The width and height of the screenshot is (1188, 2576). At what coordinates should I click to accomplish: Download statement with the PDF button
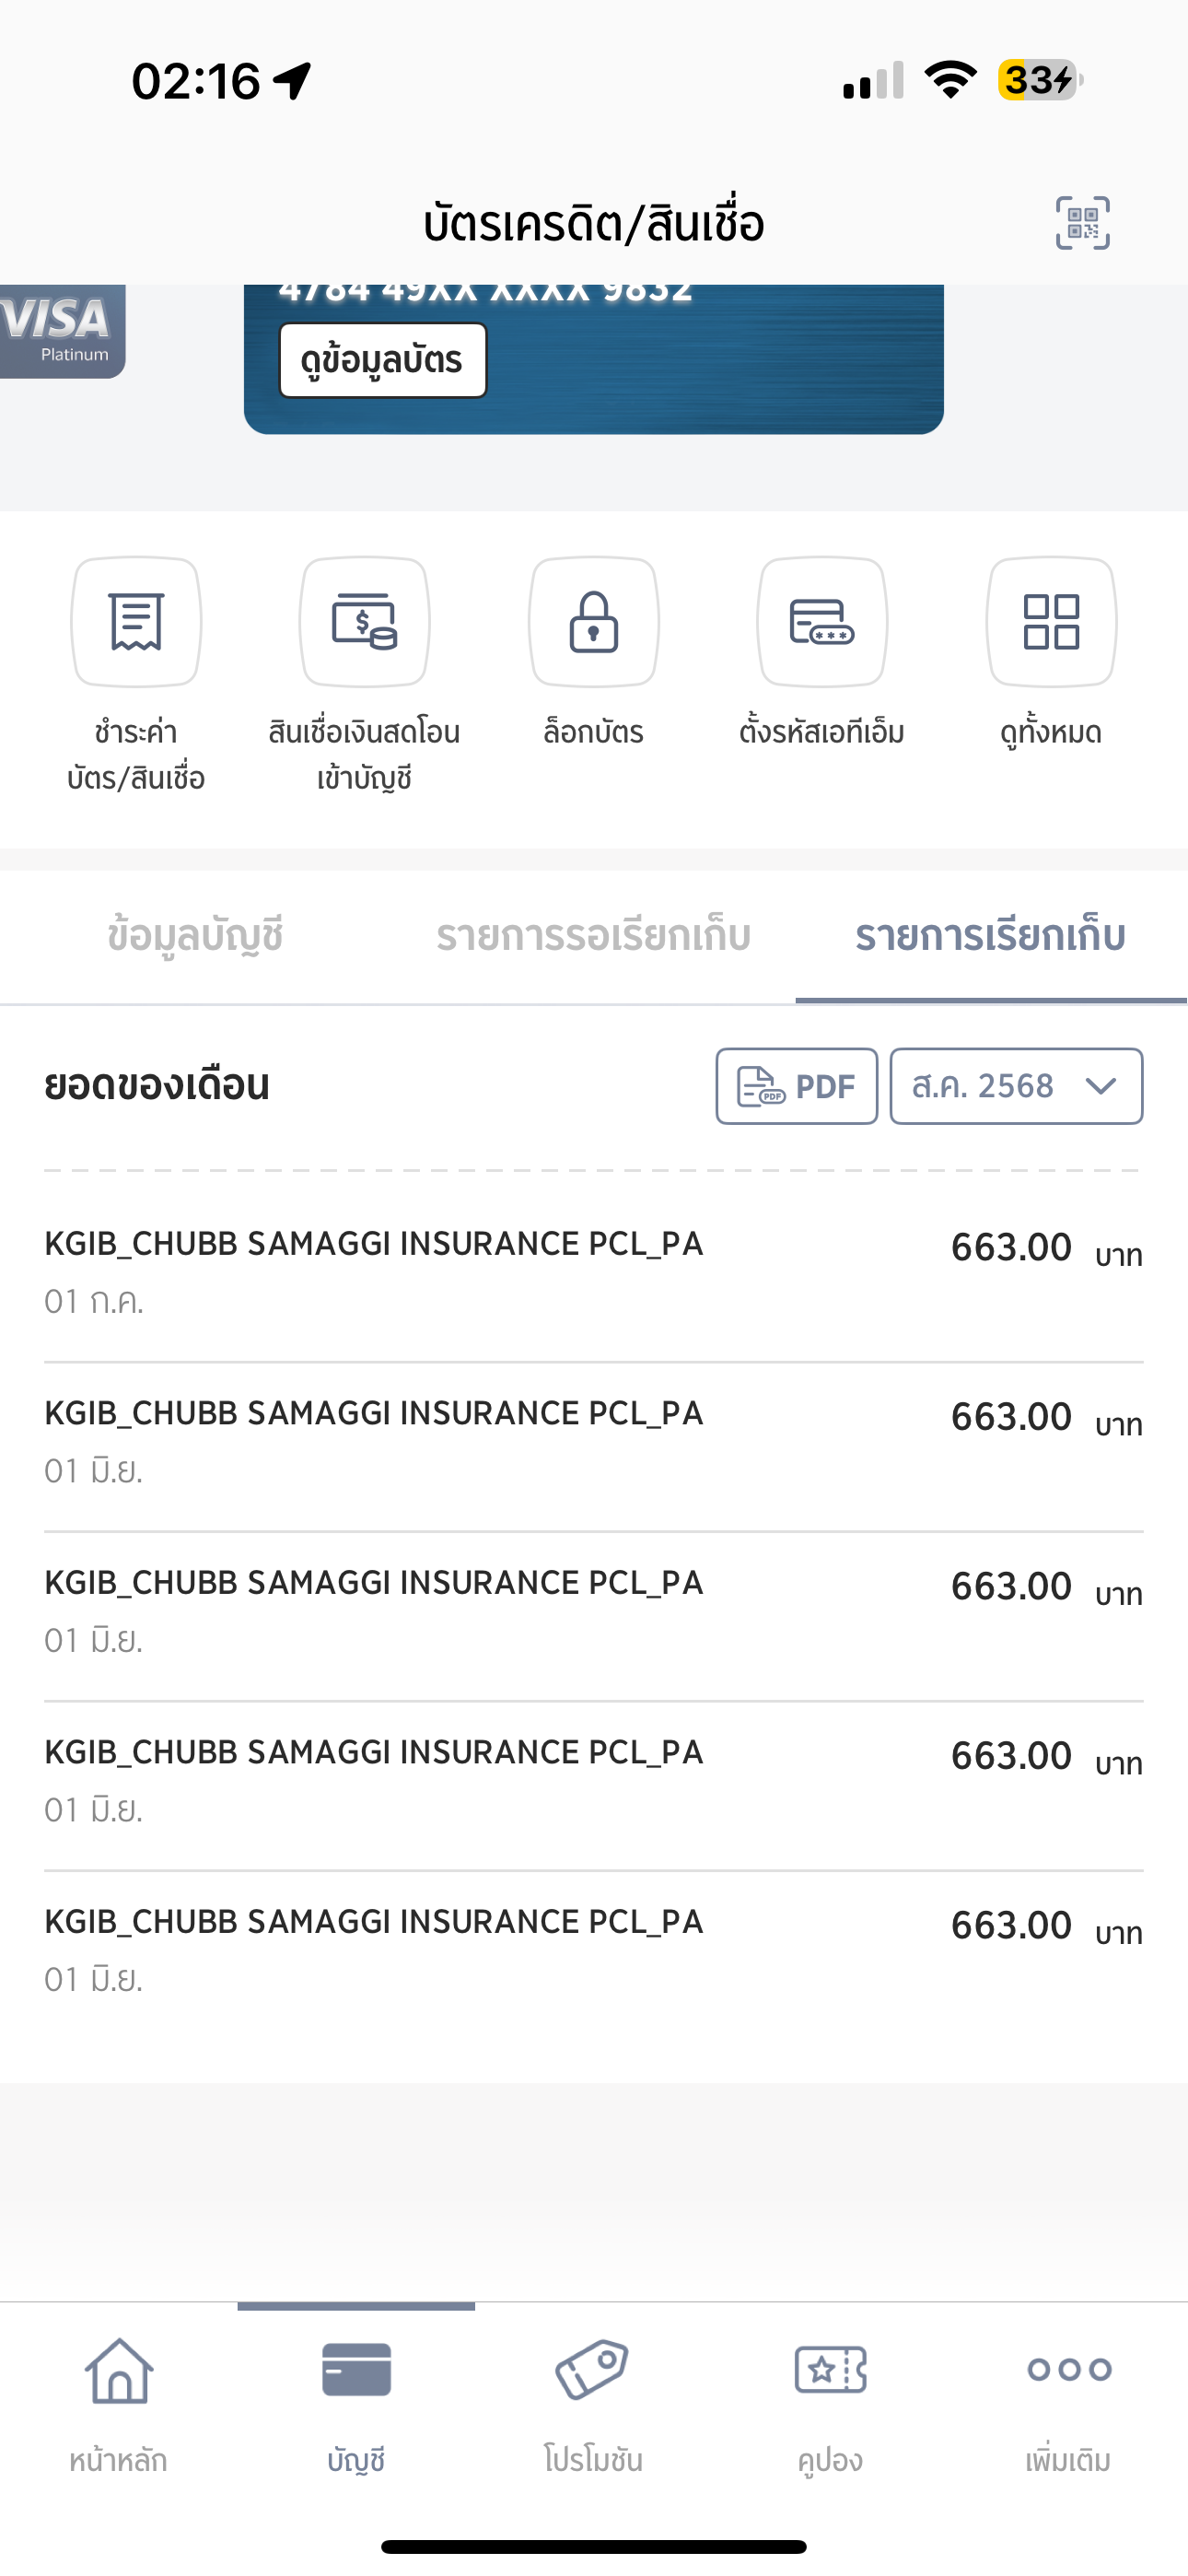pos(796,1086)
